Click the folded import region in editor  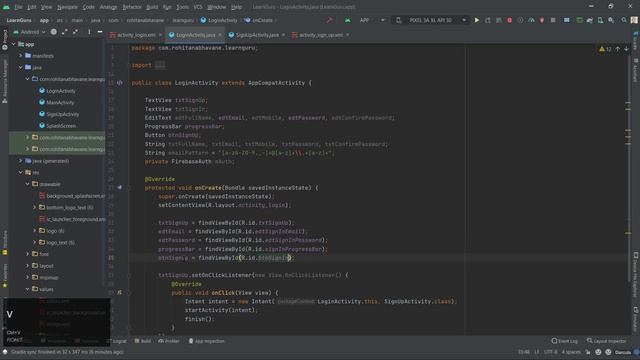point(160,65)
